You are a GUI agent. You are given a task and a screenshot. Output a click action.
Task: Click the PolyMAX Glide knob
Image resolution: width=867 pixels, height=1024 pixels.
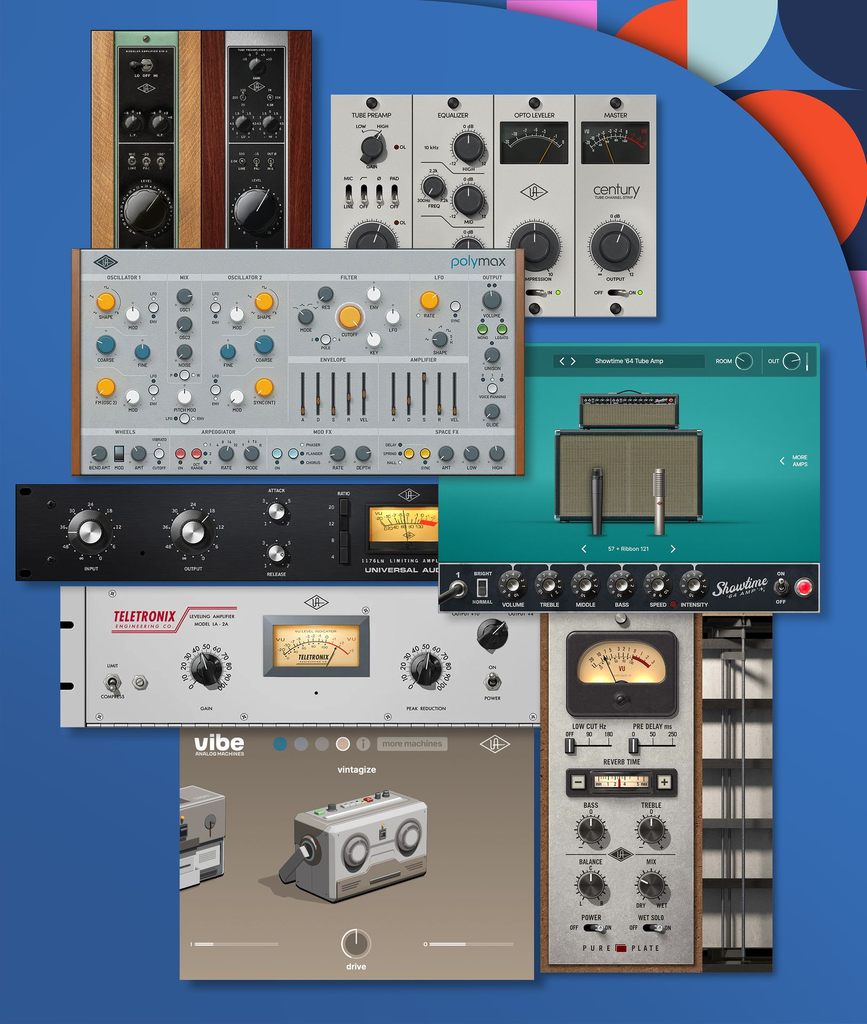point(492,411)
